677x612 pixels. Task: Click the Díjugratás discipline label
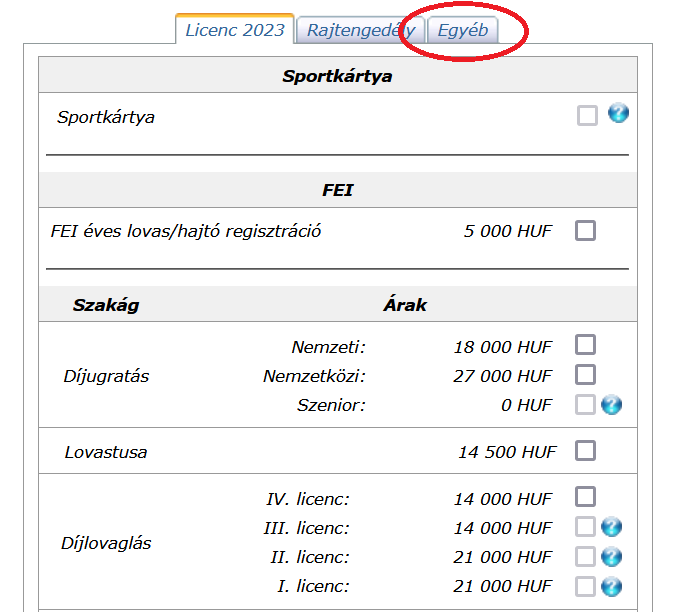click(106, 376)
